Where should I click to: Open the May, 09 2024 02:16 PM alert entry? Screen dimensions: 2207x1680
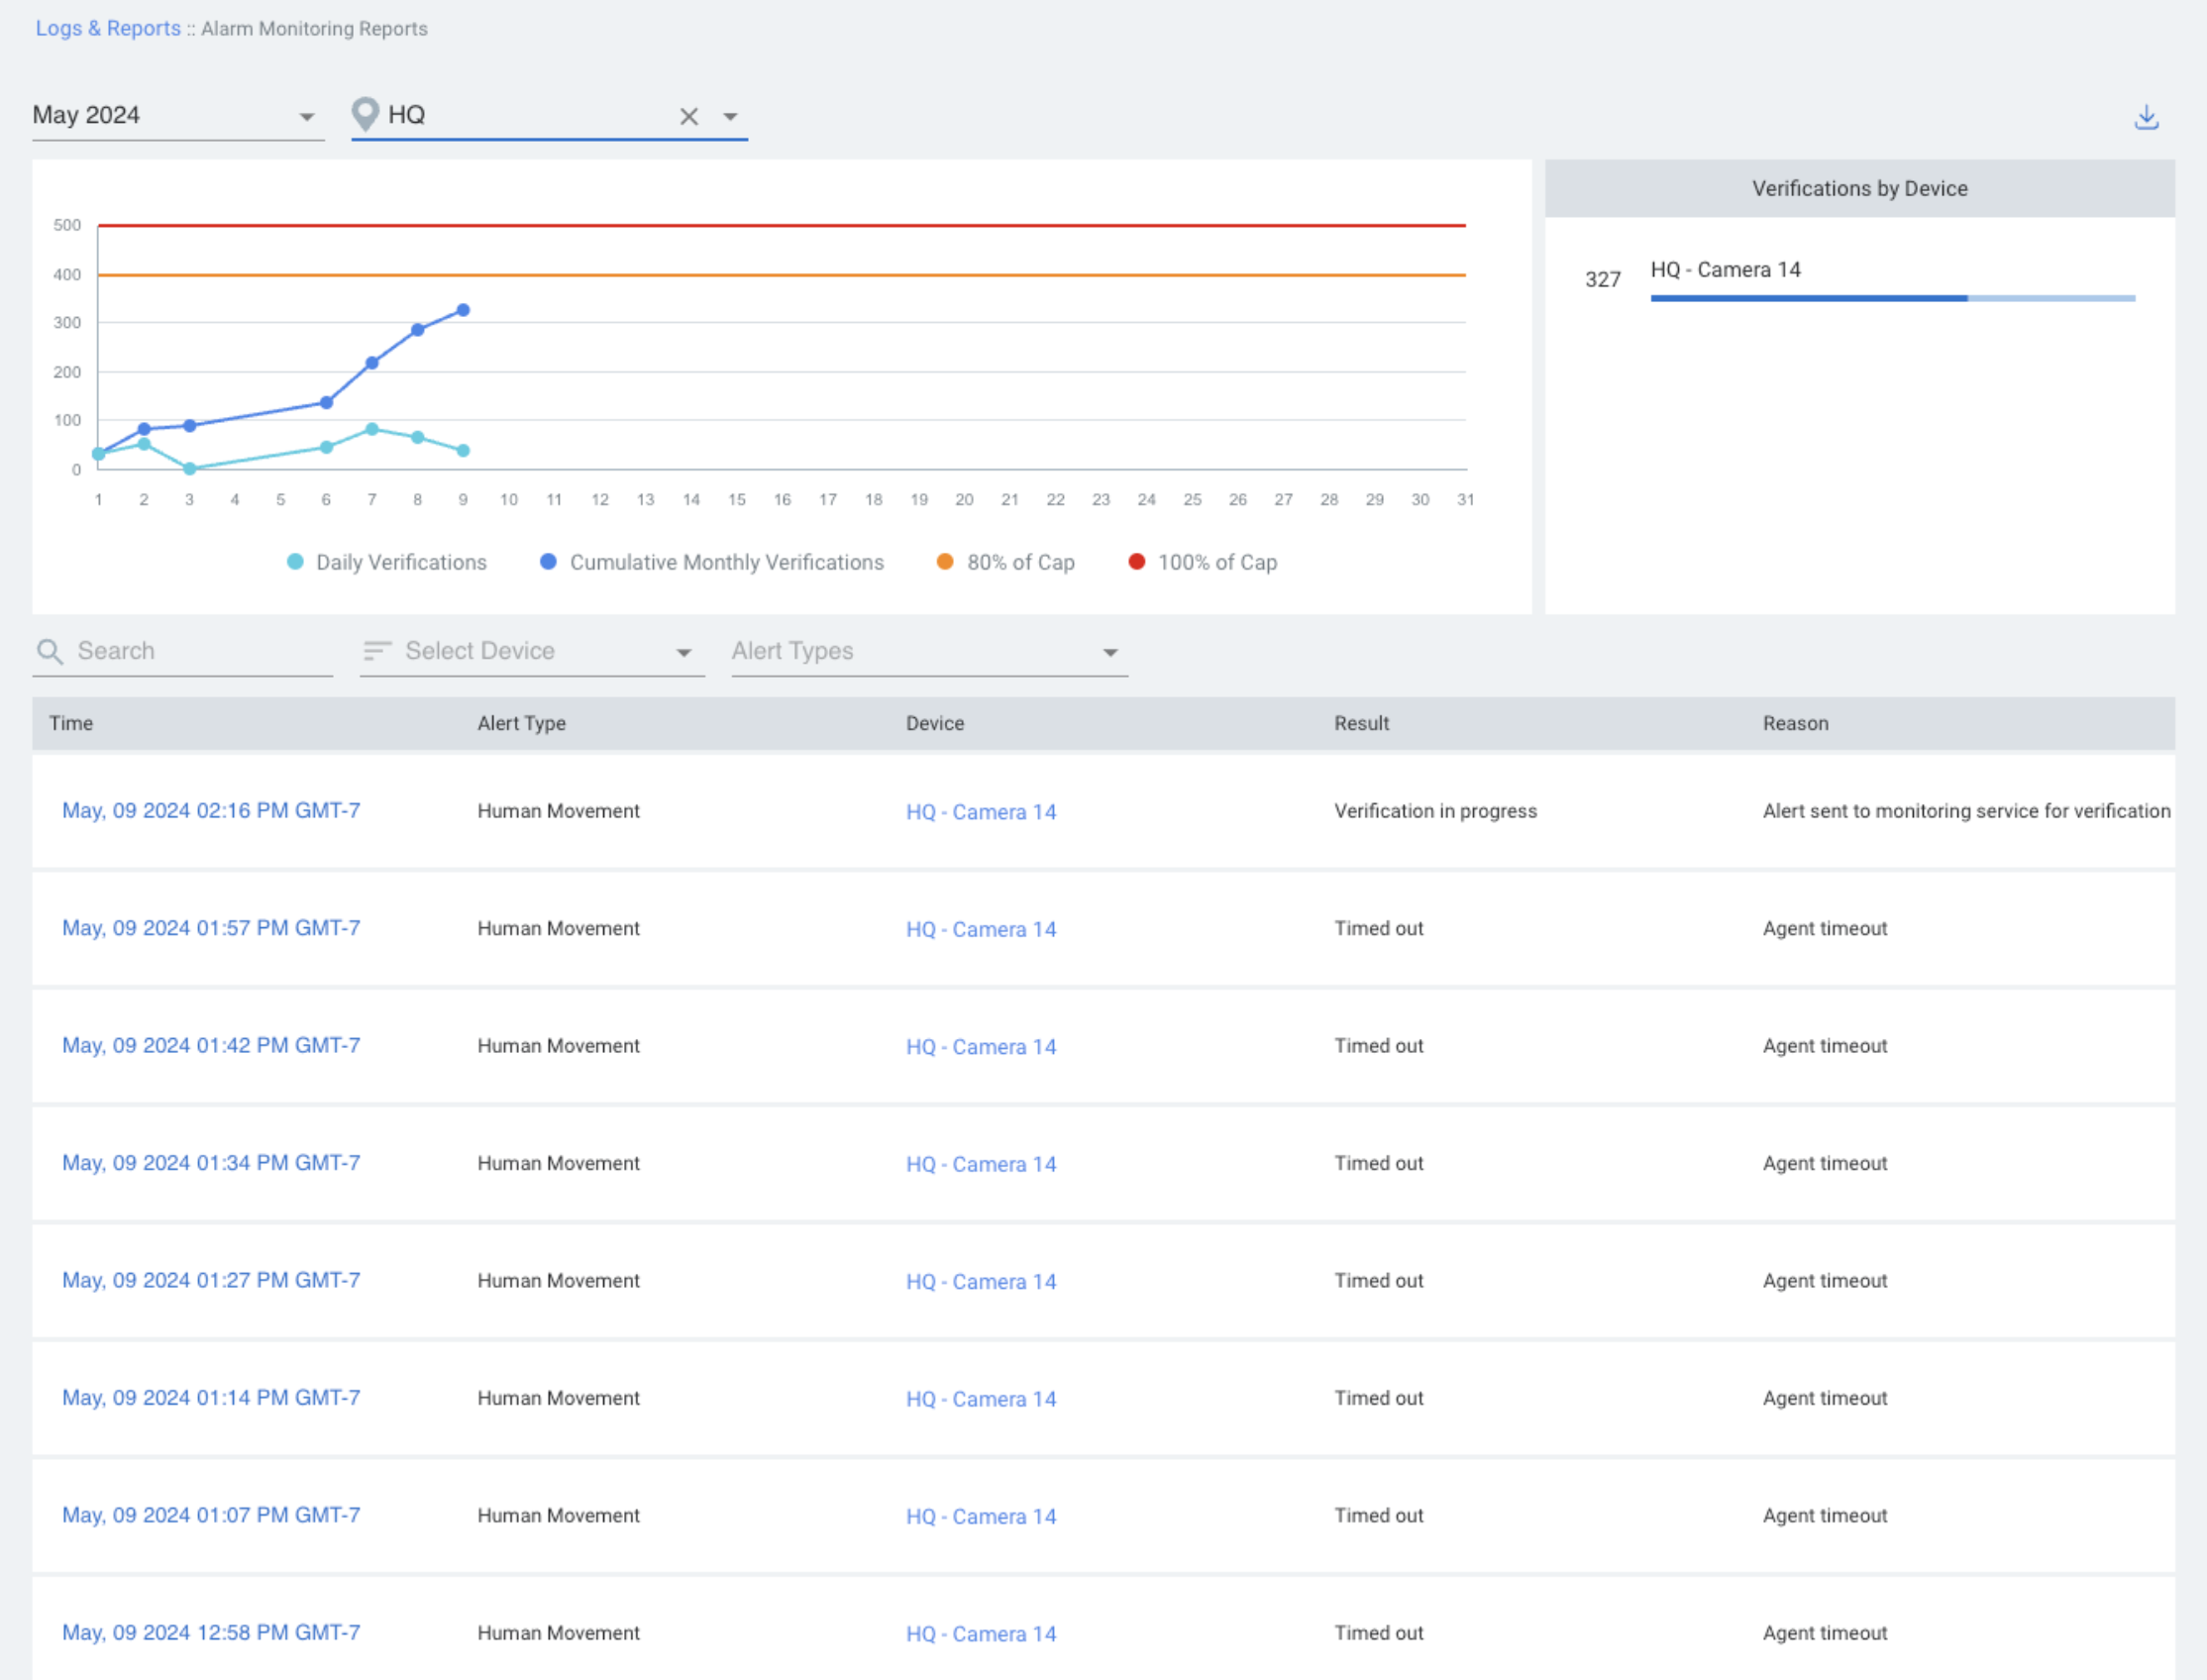(211, 811)
